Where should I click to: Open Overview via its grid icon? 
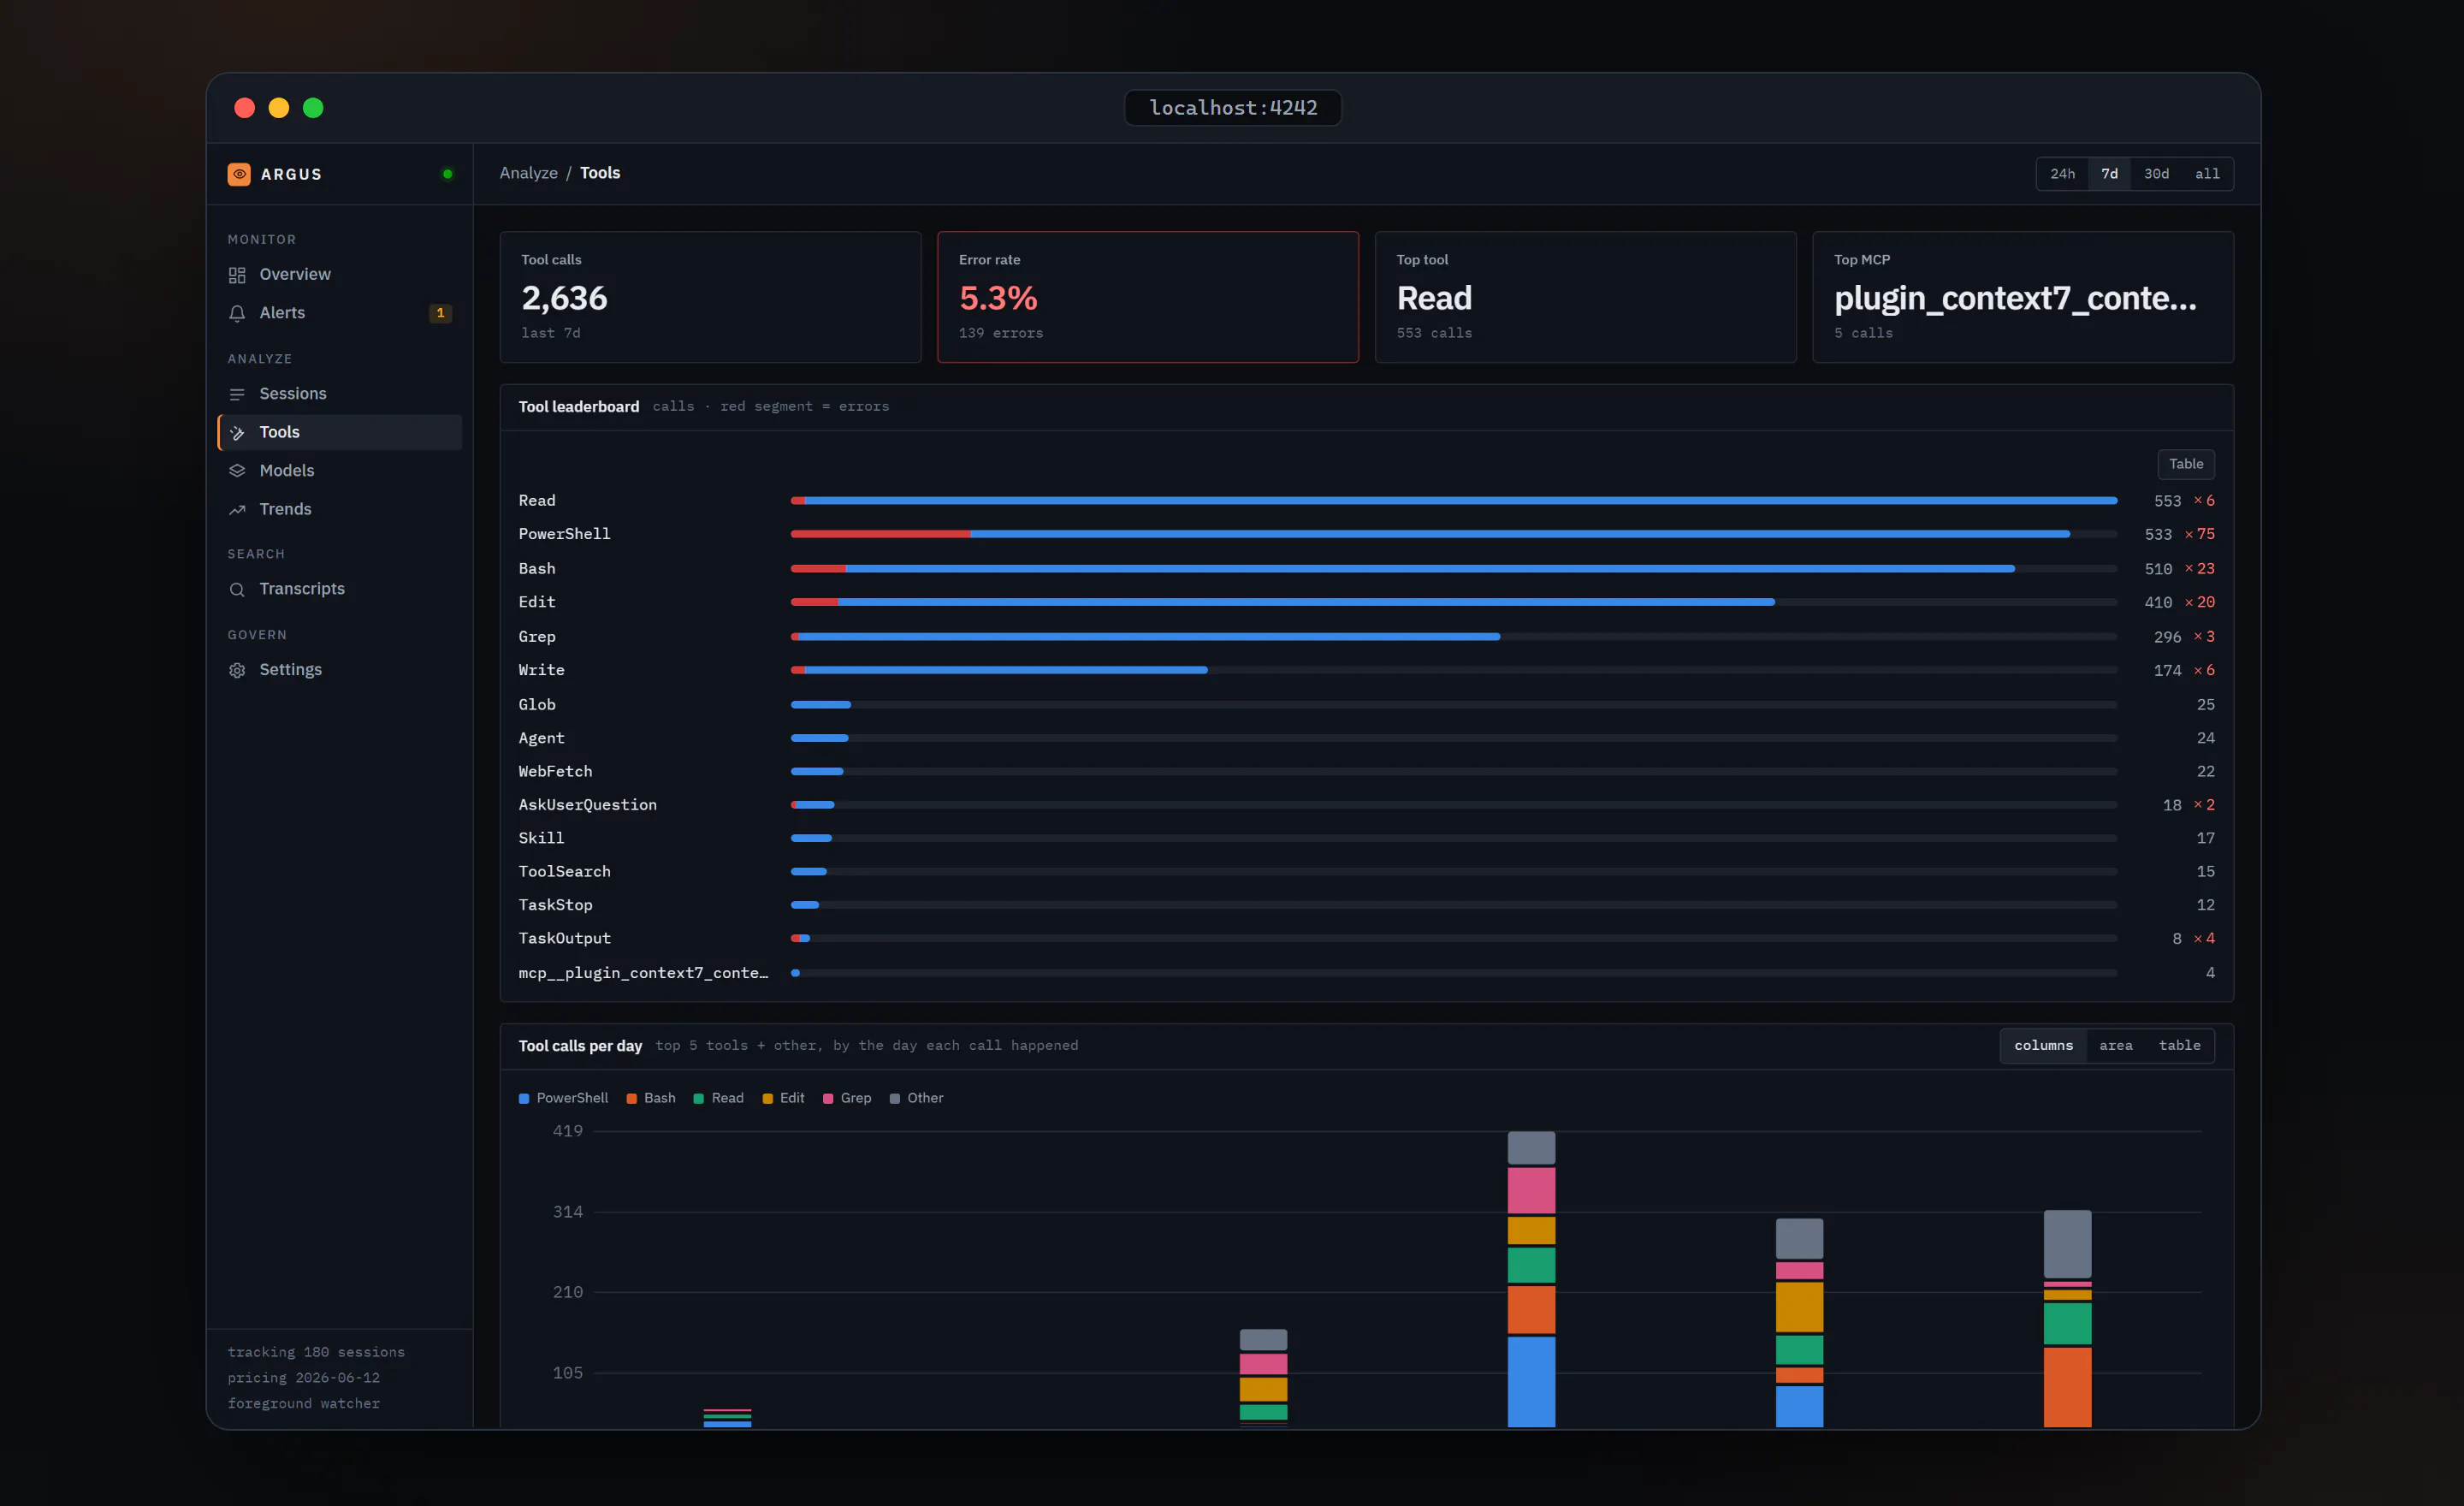coord(237,275)
